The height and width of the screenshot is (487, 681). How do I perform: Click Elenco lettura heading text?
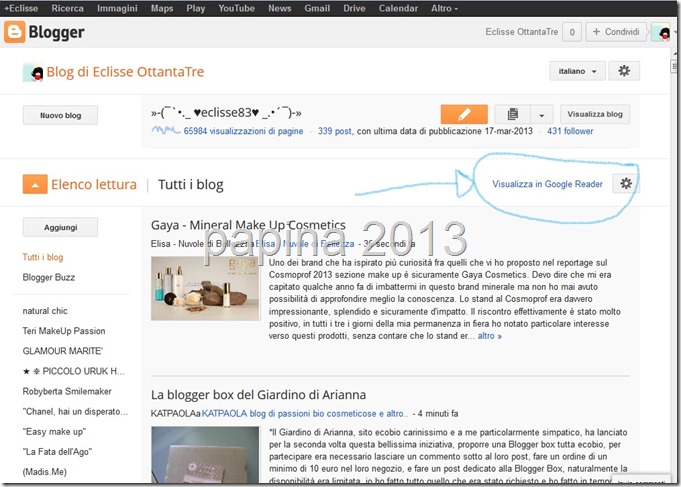click(x=94, y=184)
